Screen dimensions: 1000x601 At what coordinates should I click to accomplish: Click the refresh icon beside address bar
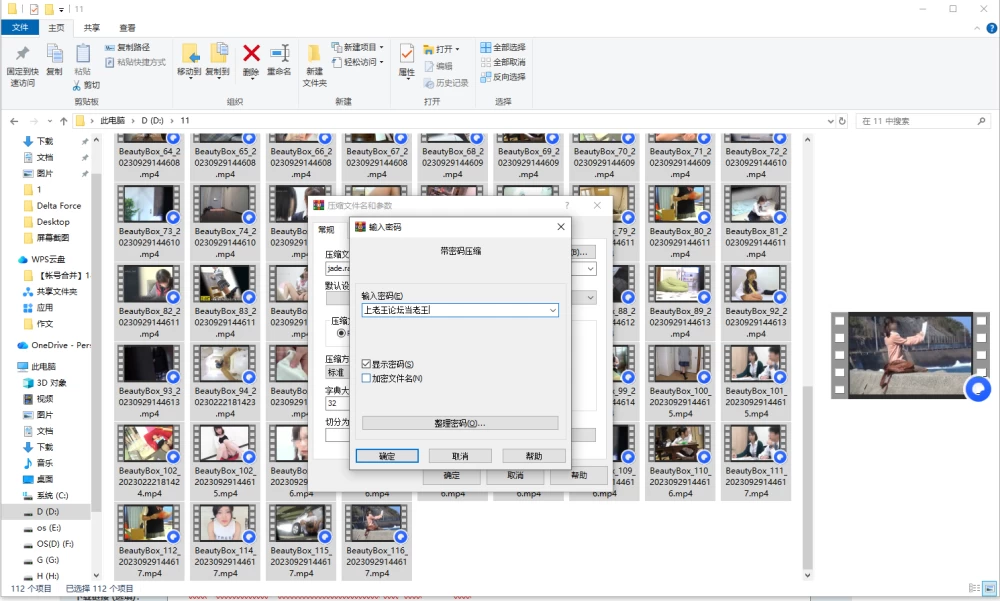[842, 121]
